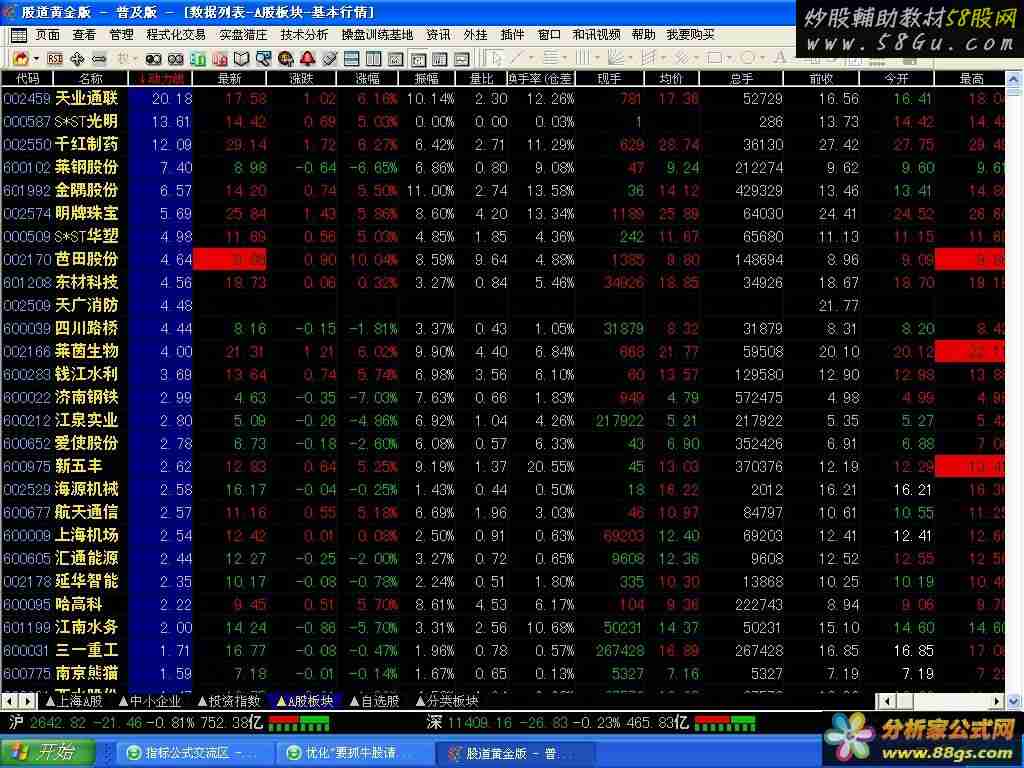Switch to the 投资指数 tab
The image size is (1024, 768).
(x=229, y=701)
